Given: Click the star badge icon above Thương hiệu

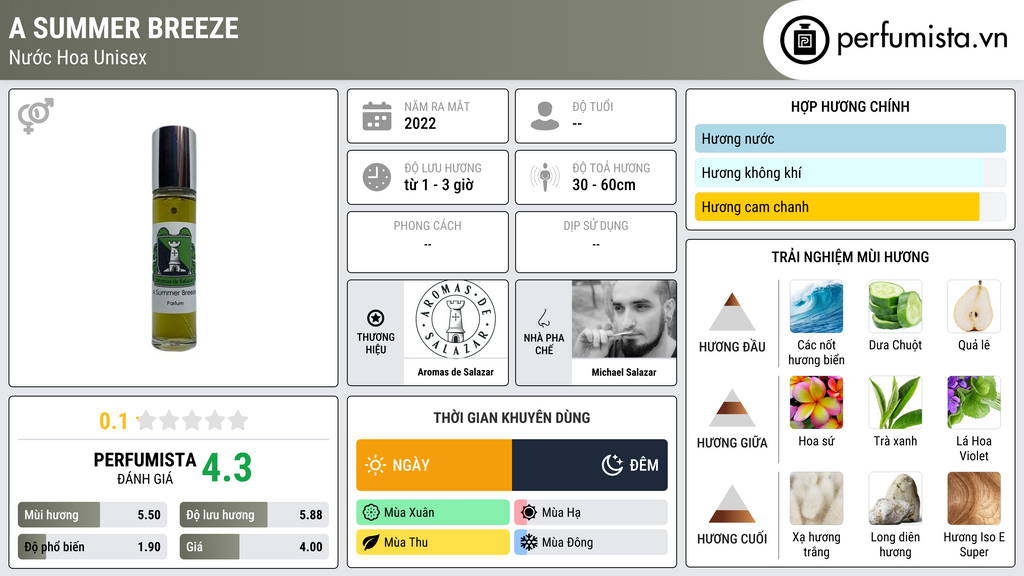Looking at the screenshot, I should pos(376,318).
